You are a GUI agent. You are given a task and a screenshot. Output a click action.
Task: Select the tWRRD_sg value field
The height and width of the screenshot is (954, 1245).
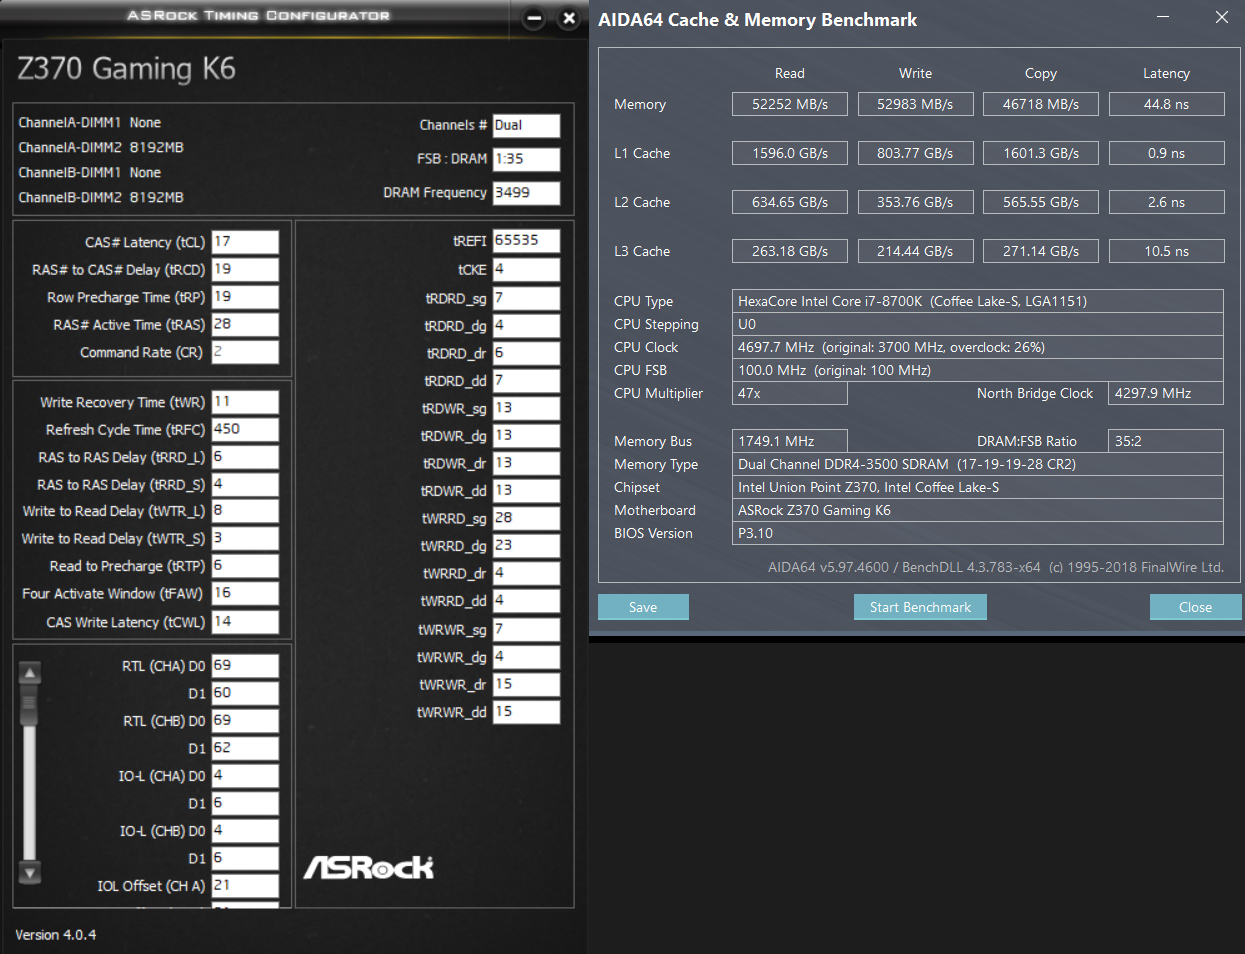tap(526, 518)
